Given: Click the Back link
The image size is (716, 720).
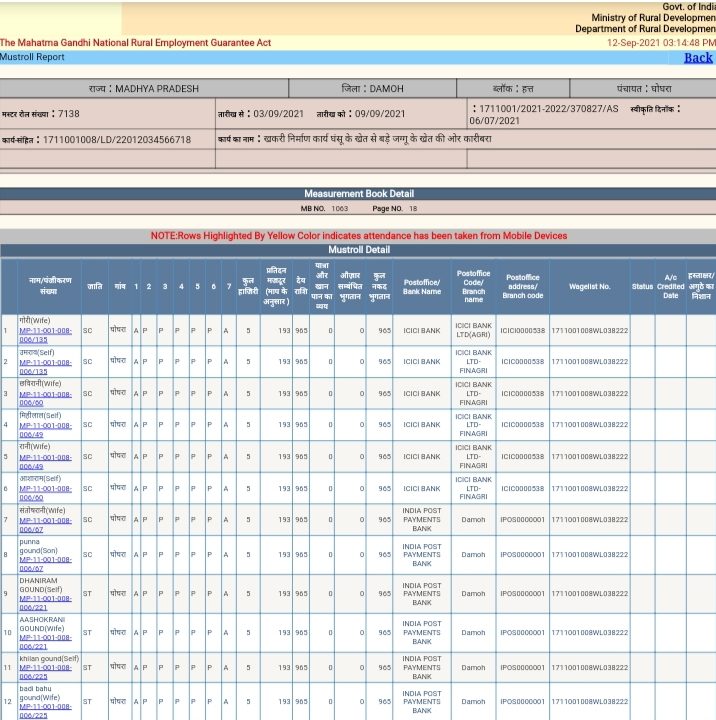Looking at the screenshot, I should tap(698, 58).
